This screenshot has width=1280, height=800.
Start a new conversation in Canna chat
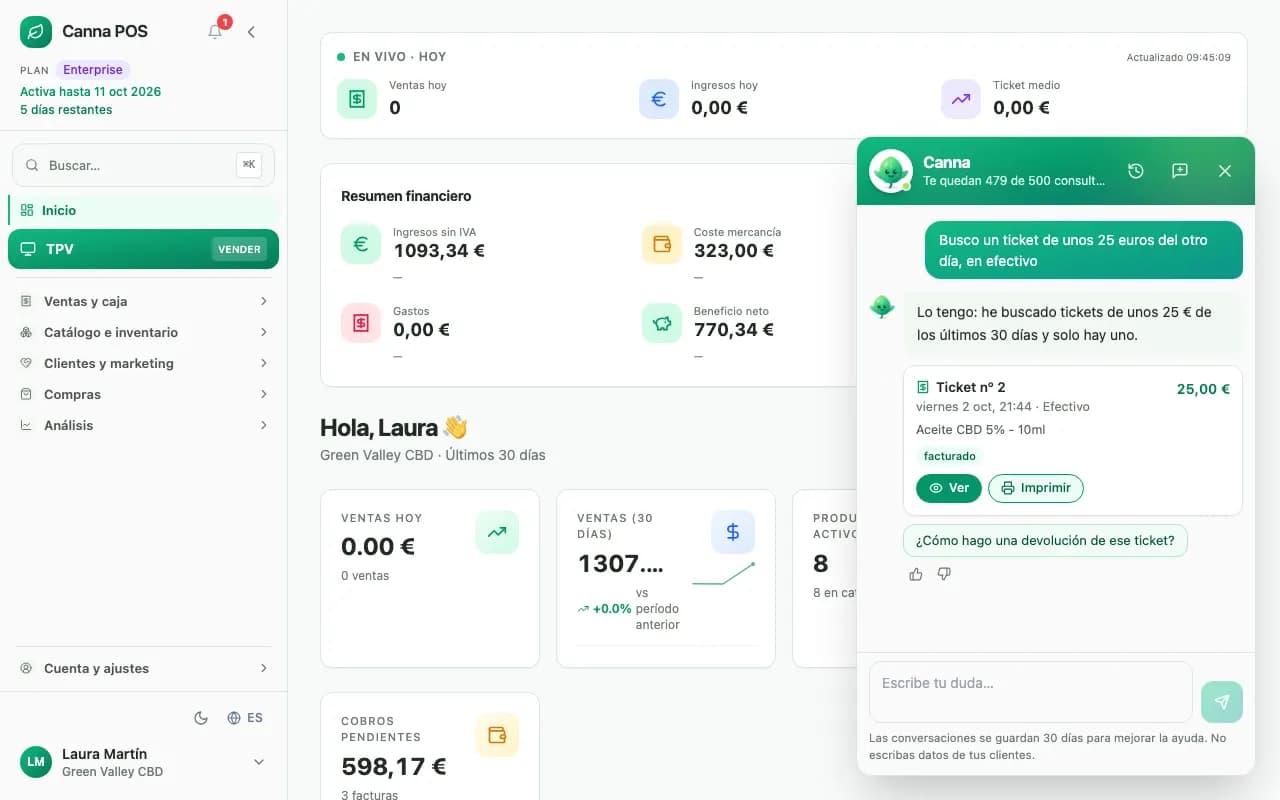click(x=1180, y=171)
